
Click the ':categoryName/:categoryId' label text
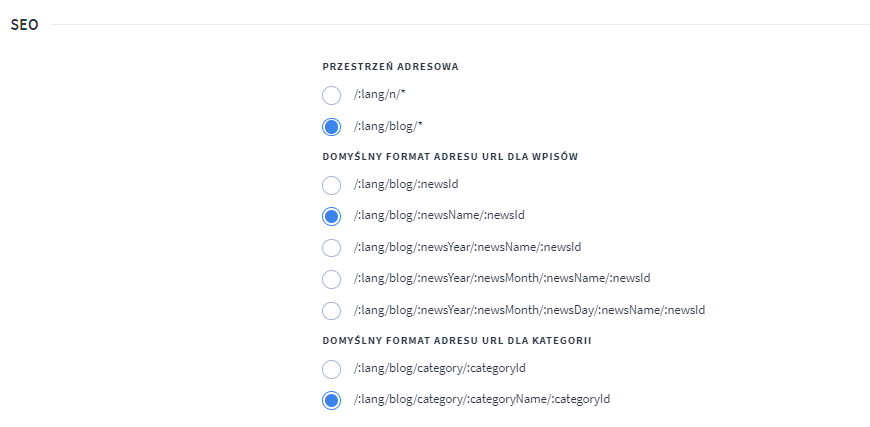(x=482, y=399)
